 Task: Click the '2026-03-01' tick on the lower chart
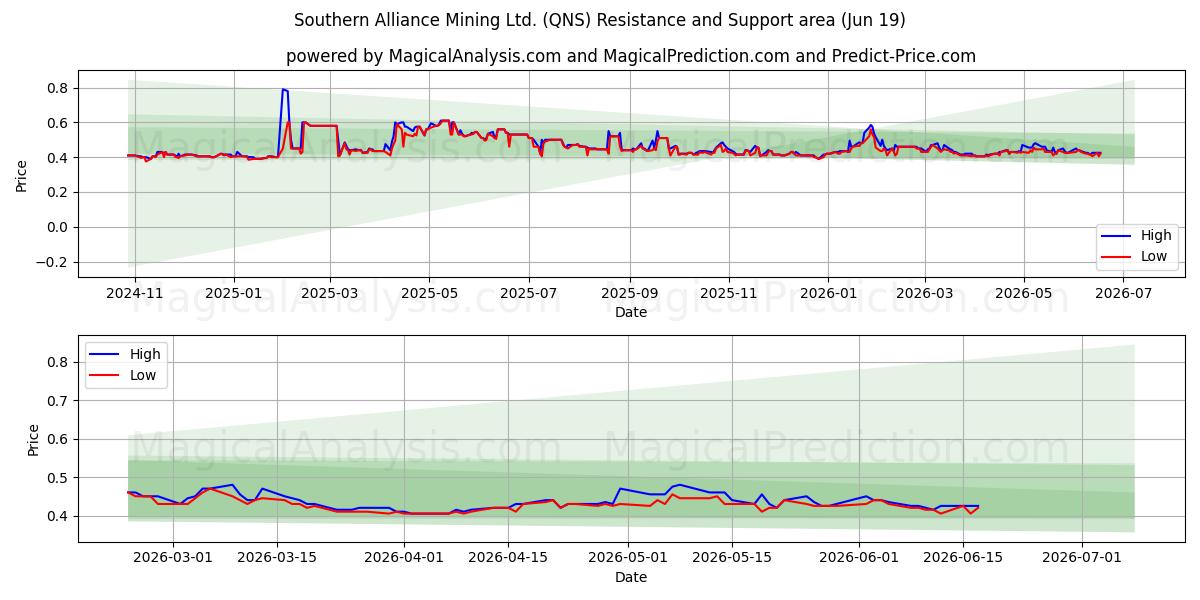tap(173, 559)
